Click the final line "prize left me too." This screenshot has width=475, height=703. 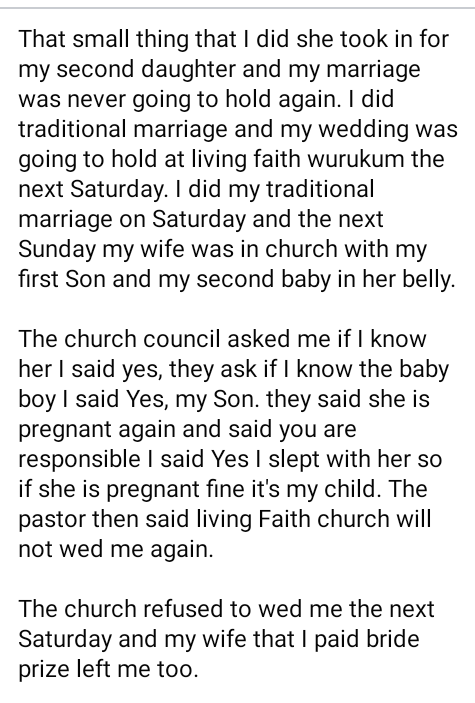click(x=108, y=669)
